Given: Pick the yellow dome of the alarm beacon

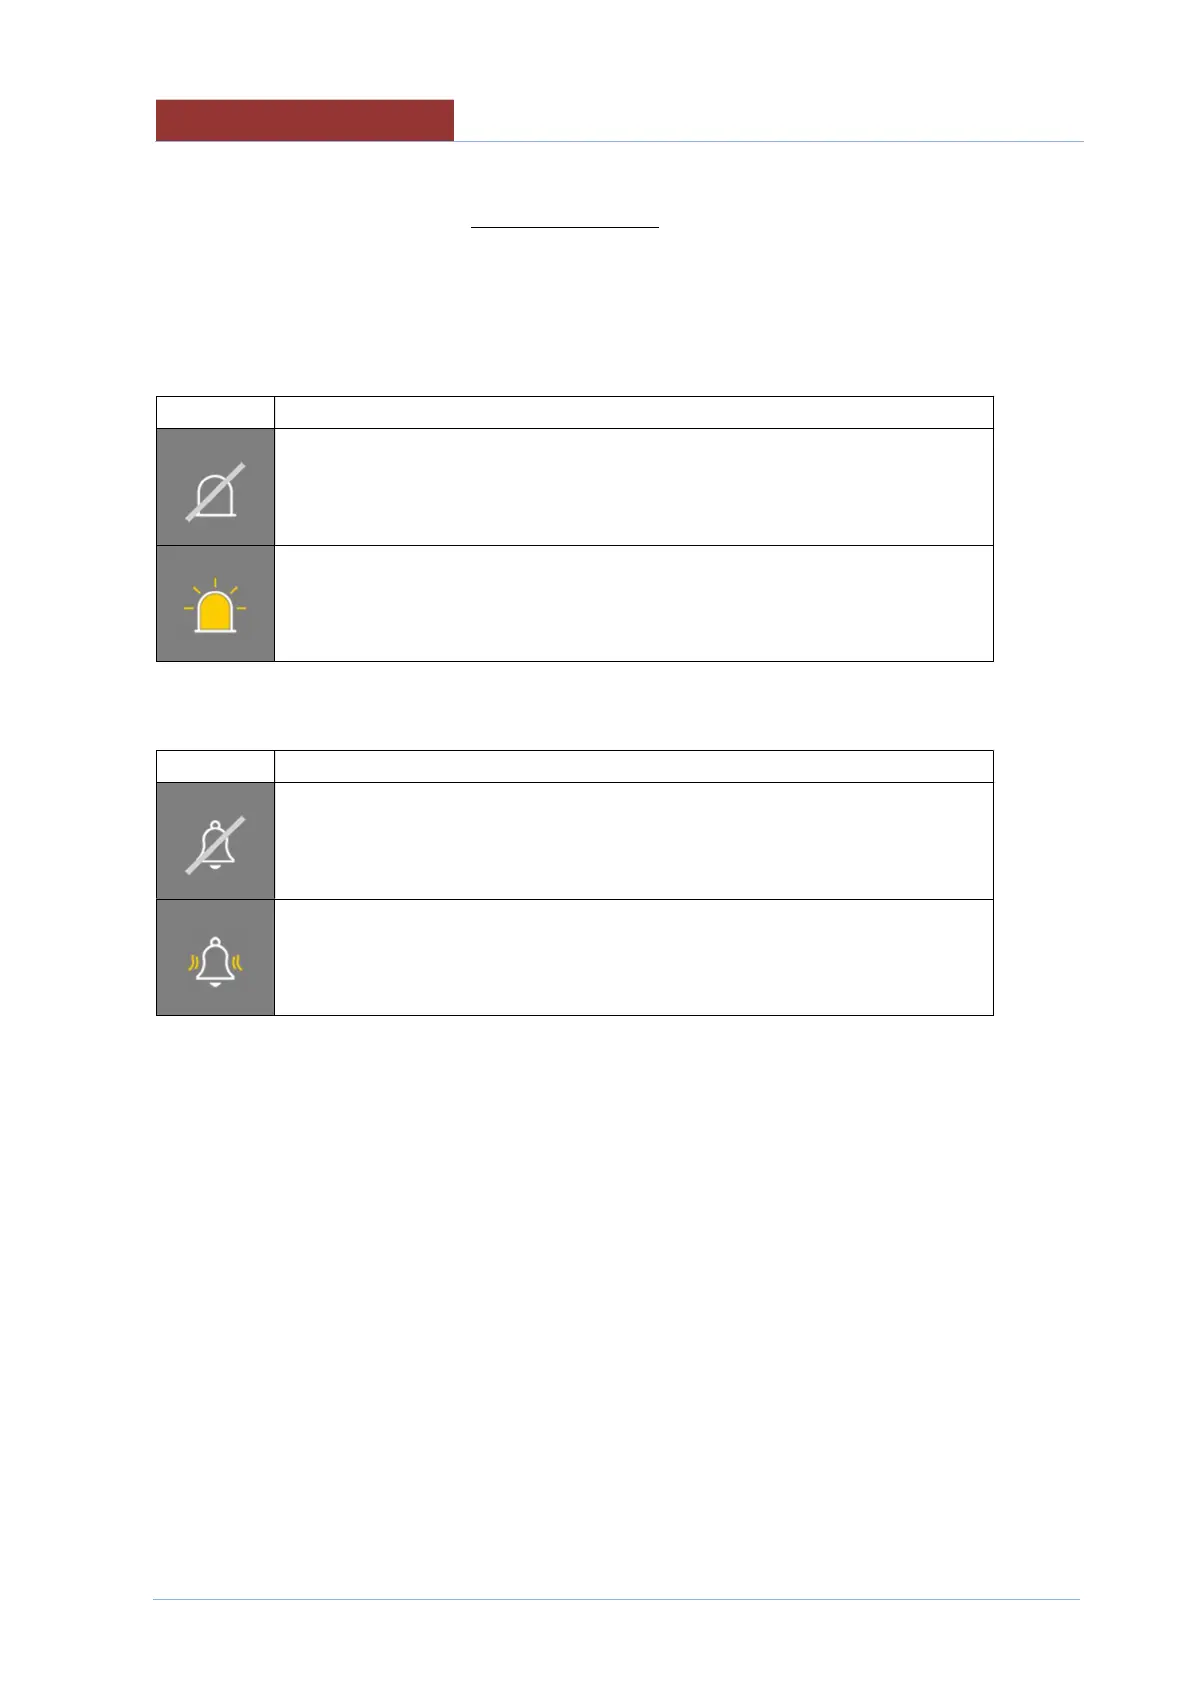Looking at the screenshot, I should click(215, 611).
